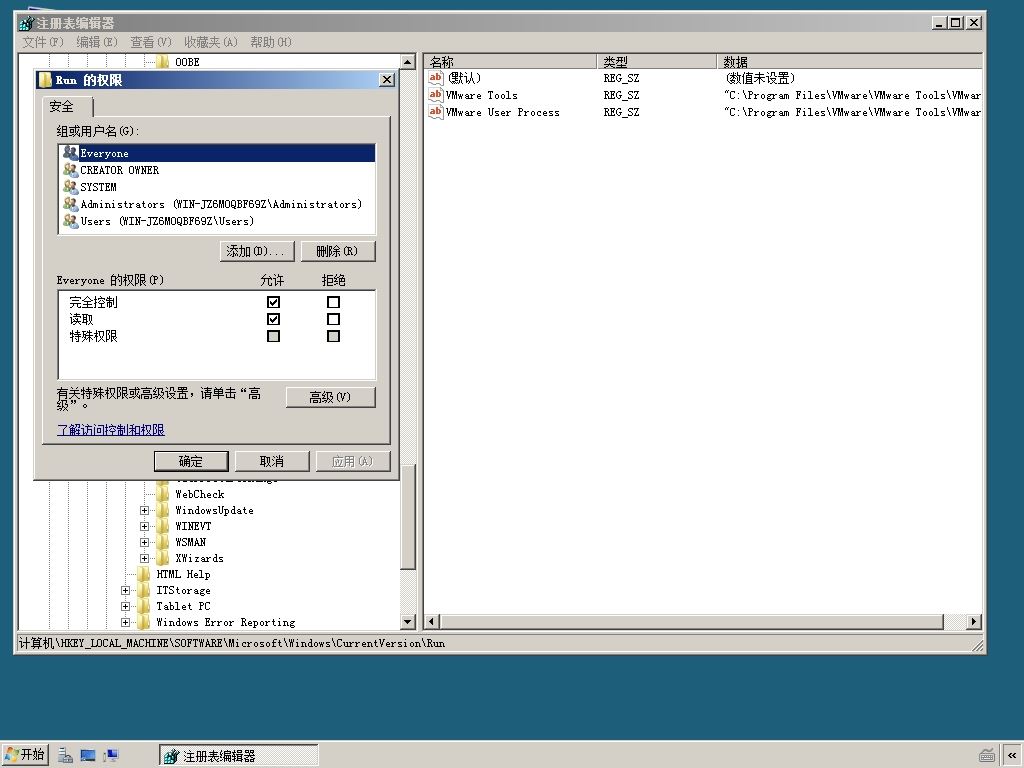This screenshot has width=1024, height=768.
Task: Click the keyboard icon in system tray
Action: pos(987,756)
